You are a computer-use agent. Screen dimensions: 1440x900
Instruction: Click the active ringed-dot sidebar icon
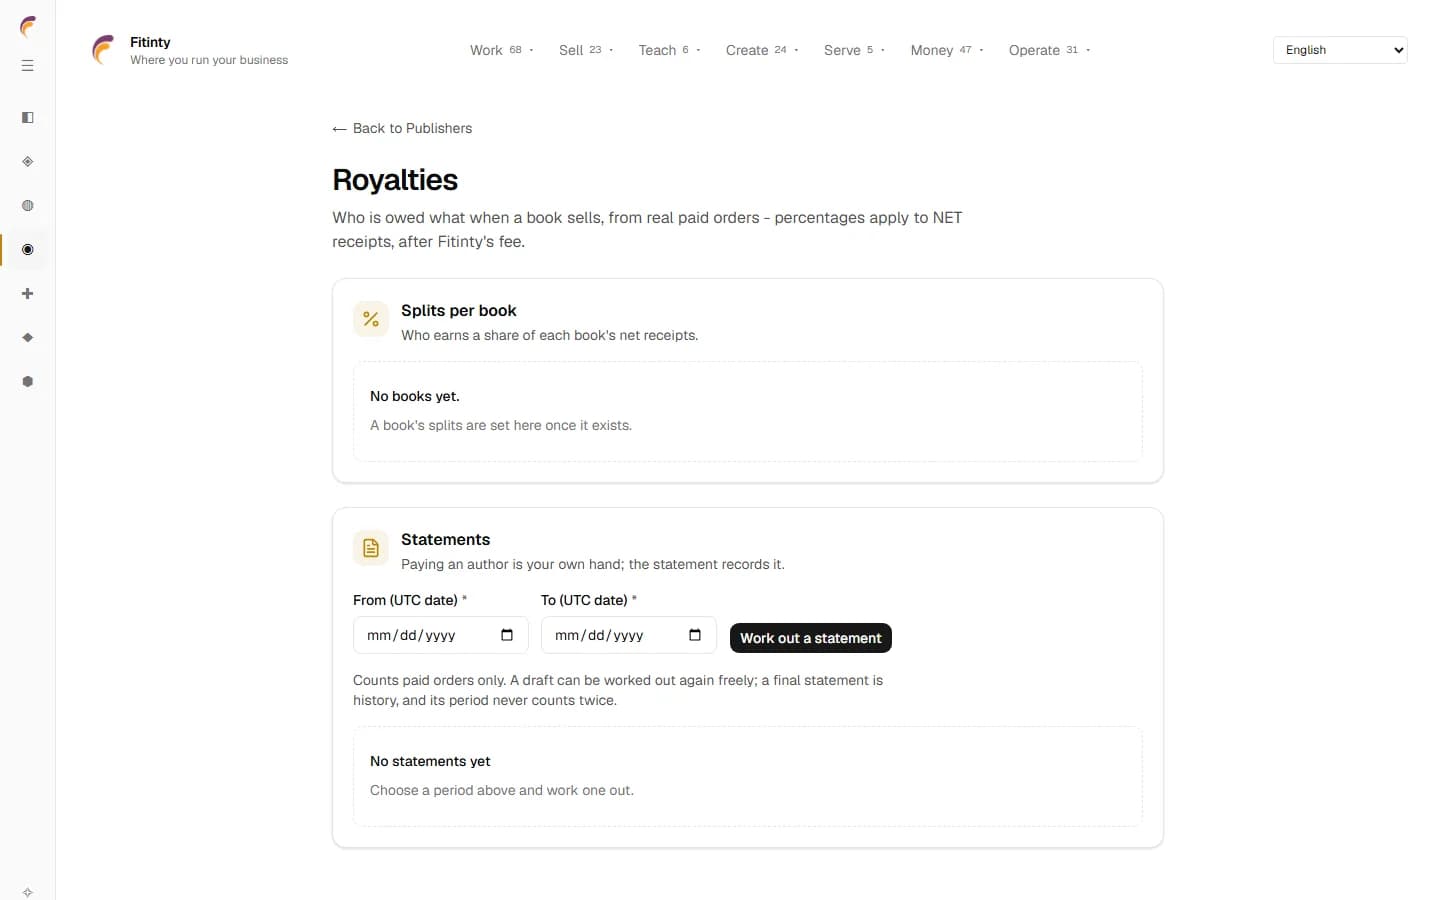point(28,250)
